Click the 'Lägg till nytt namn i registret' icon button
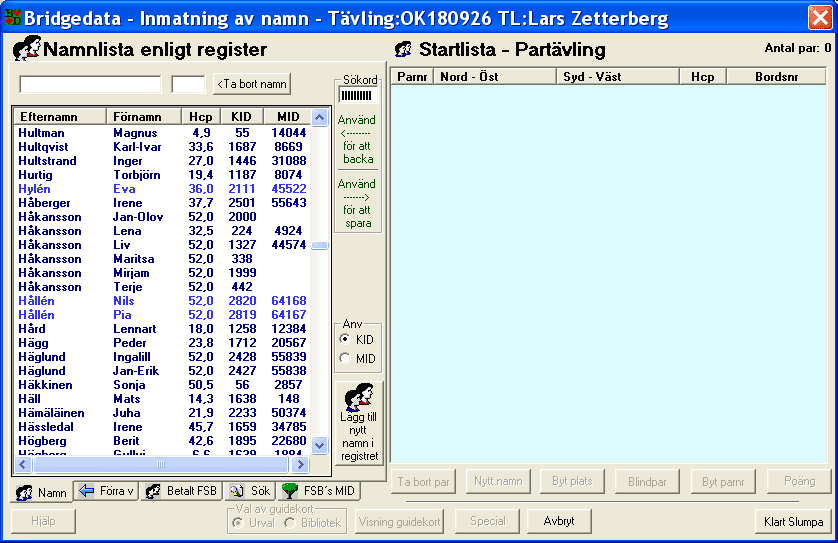This screenshot has height=543, width=838. tap(358, 423)
